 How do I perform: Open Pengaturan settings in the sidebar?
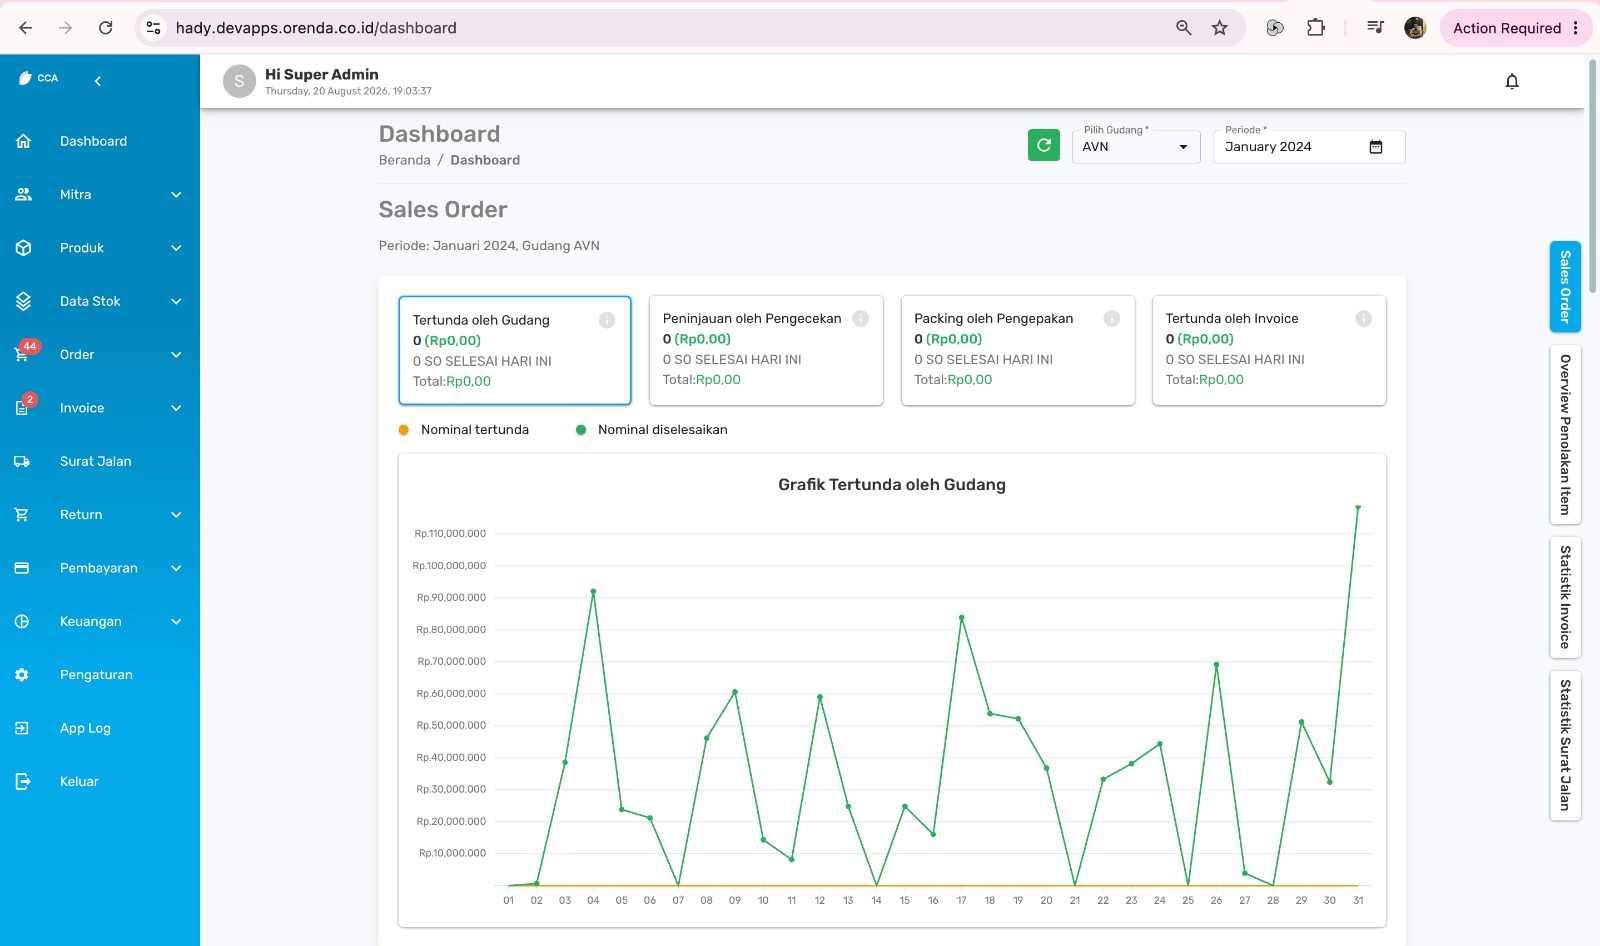pos(100,675)
